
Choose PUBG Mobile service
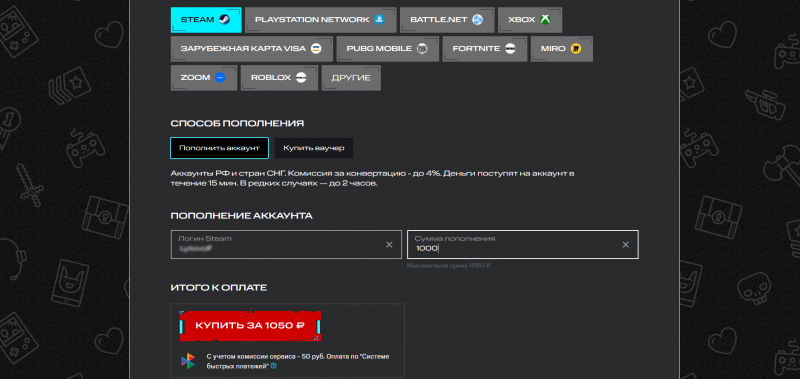tap(387, 49)
